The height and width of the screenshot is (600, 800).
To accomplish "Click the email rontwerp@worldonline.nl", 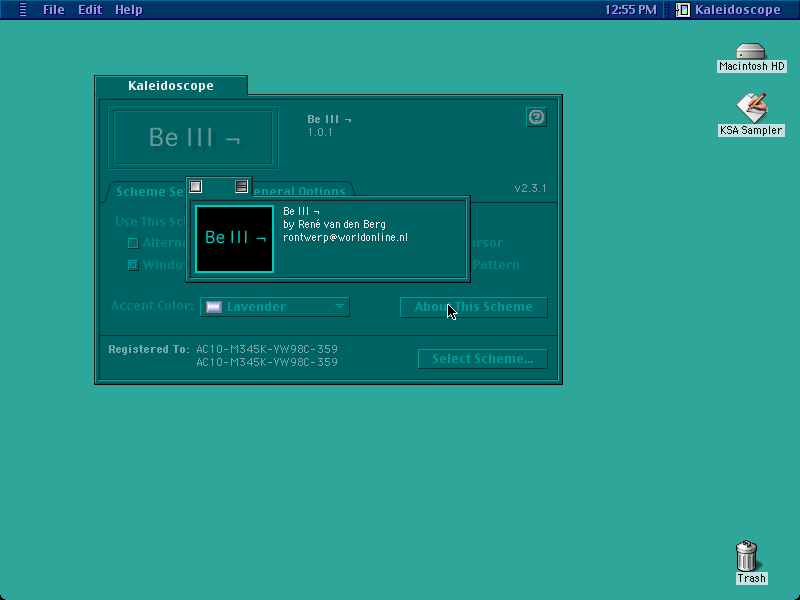I will (x=345, y=238).
